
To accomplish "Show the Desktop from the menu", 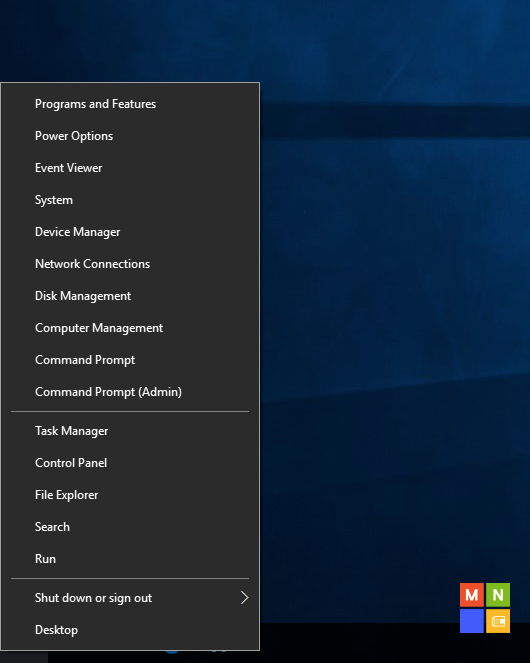I will (x=130, y=630).
